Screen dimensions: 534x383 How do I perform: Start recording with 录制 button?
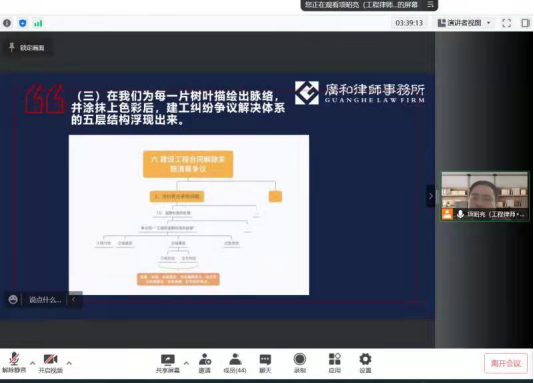point(300,363)
